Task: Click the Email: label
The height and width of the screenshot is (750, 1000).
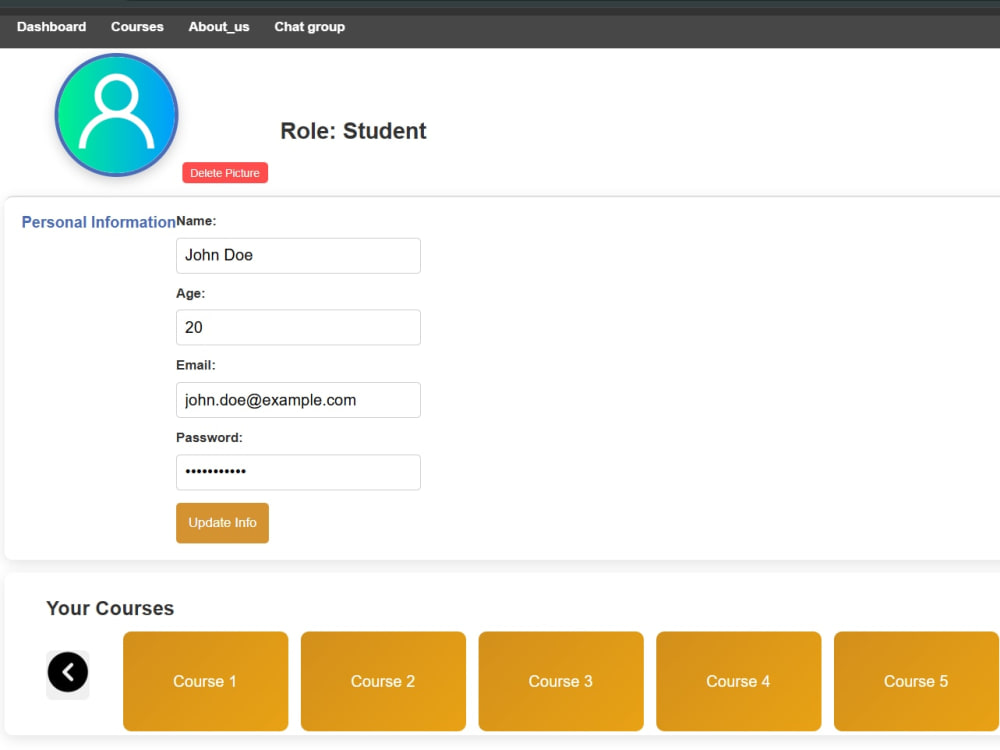Action: (x=196, y=365)
